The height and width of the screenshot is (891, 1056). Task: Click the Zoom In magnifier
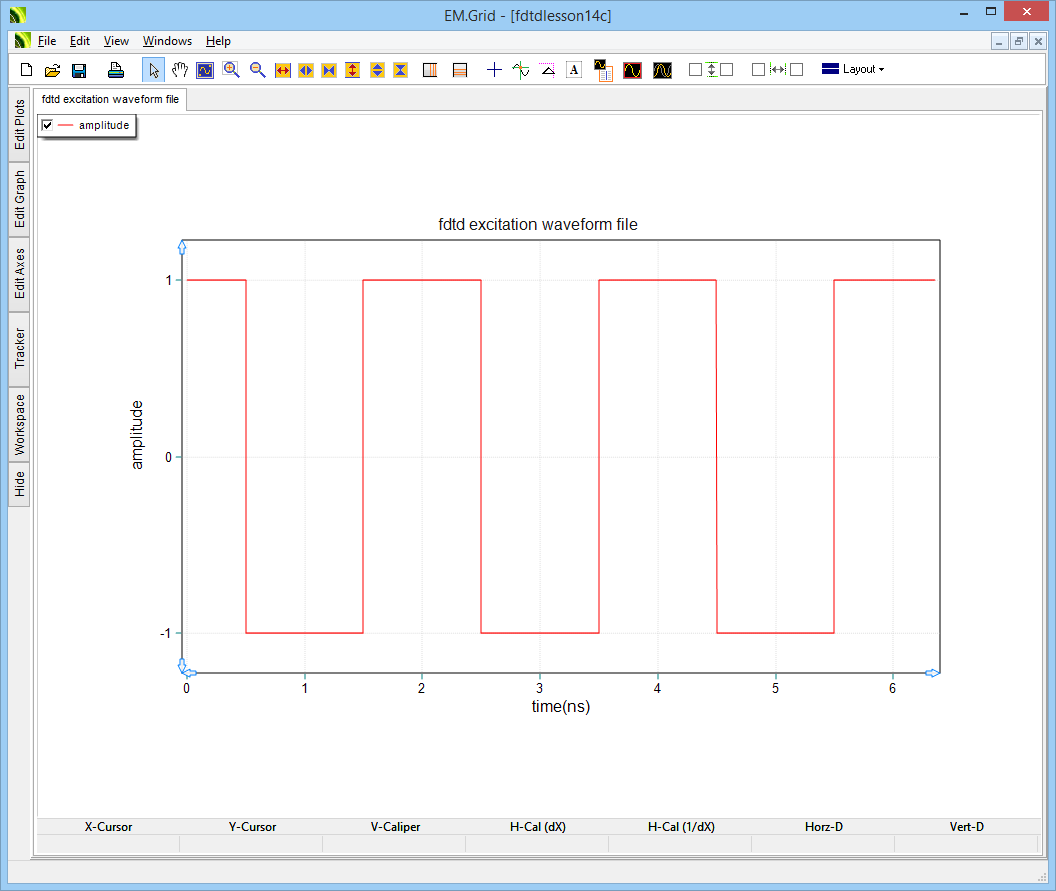231,70
